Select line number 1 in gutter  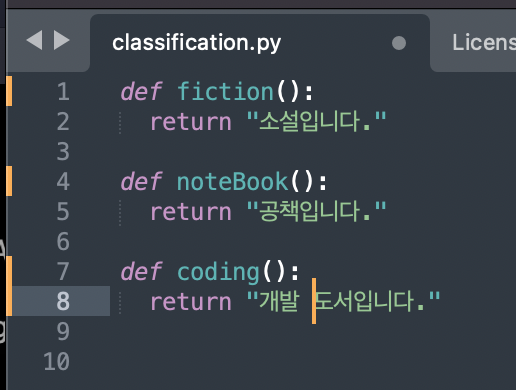(x=63, y=91)
